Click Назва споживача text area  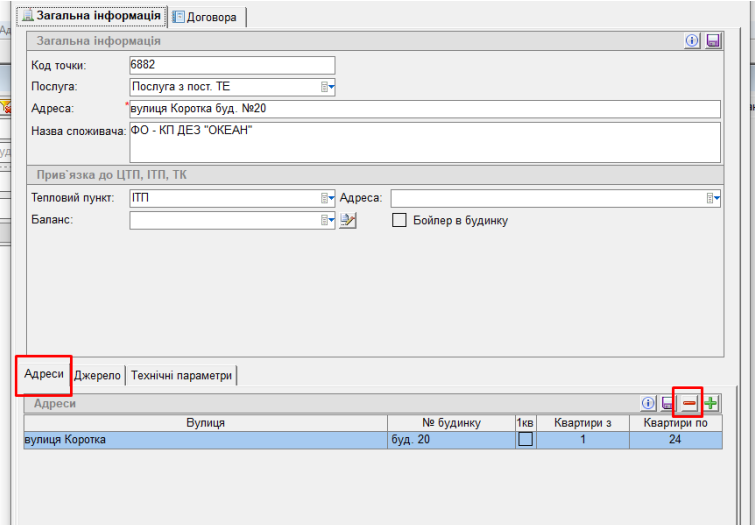424,141
